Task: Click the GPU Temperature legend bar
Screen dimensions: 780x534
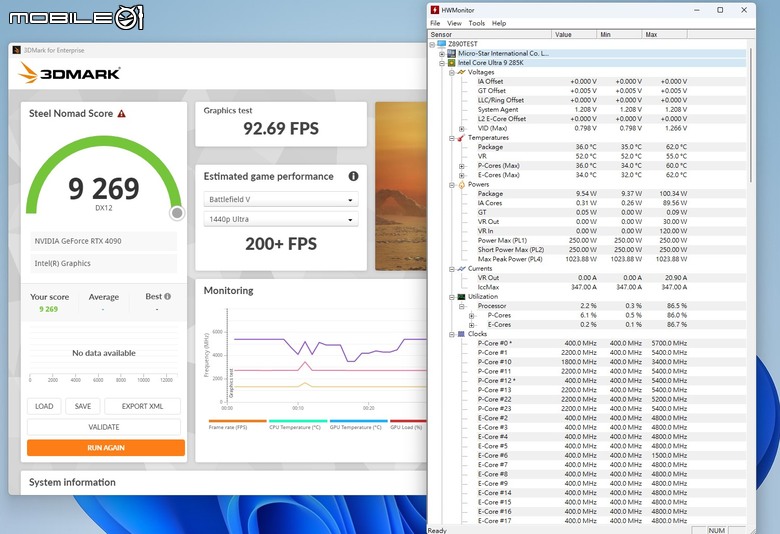Action: click(x=358, y=421)
